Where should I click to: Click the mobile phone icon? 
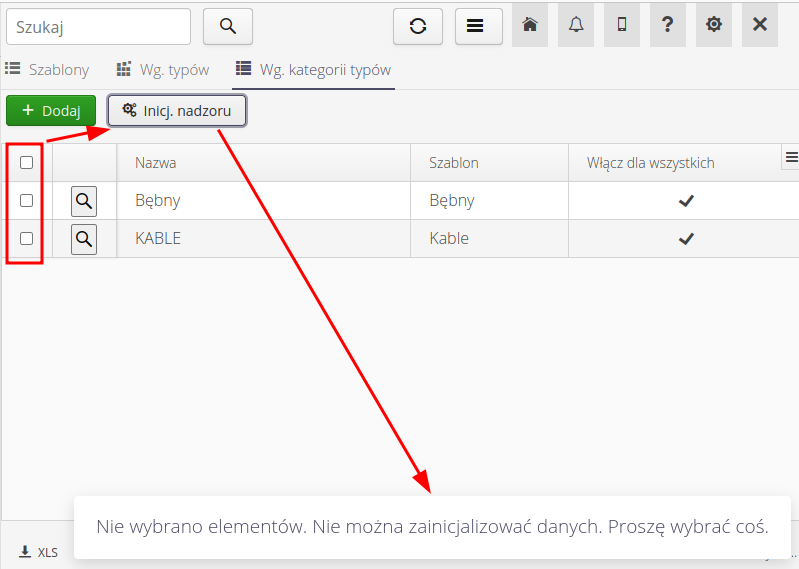tap(622, 25)
